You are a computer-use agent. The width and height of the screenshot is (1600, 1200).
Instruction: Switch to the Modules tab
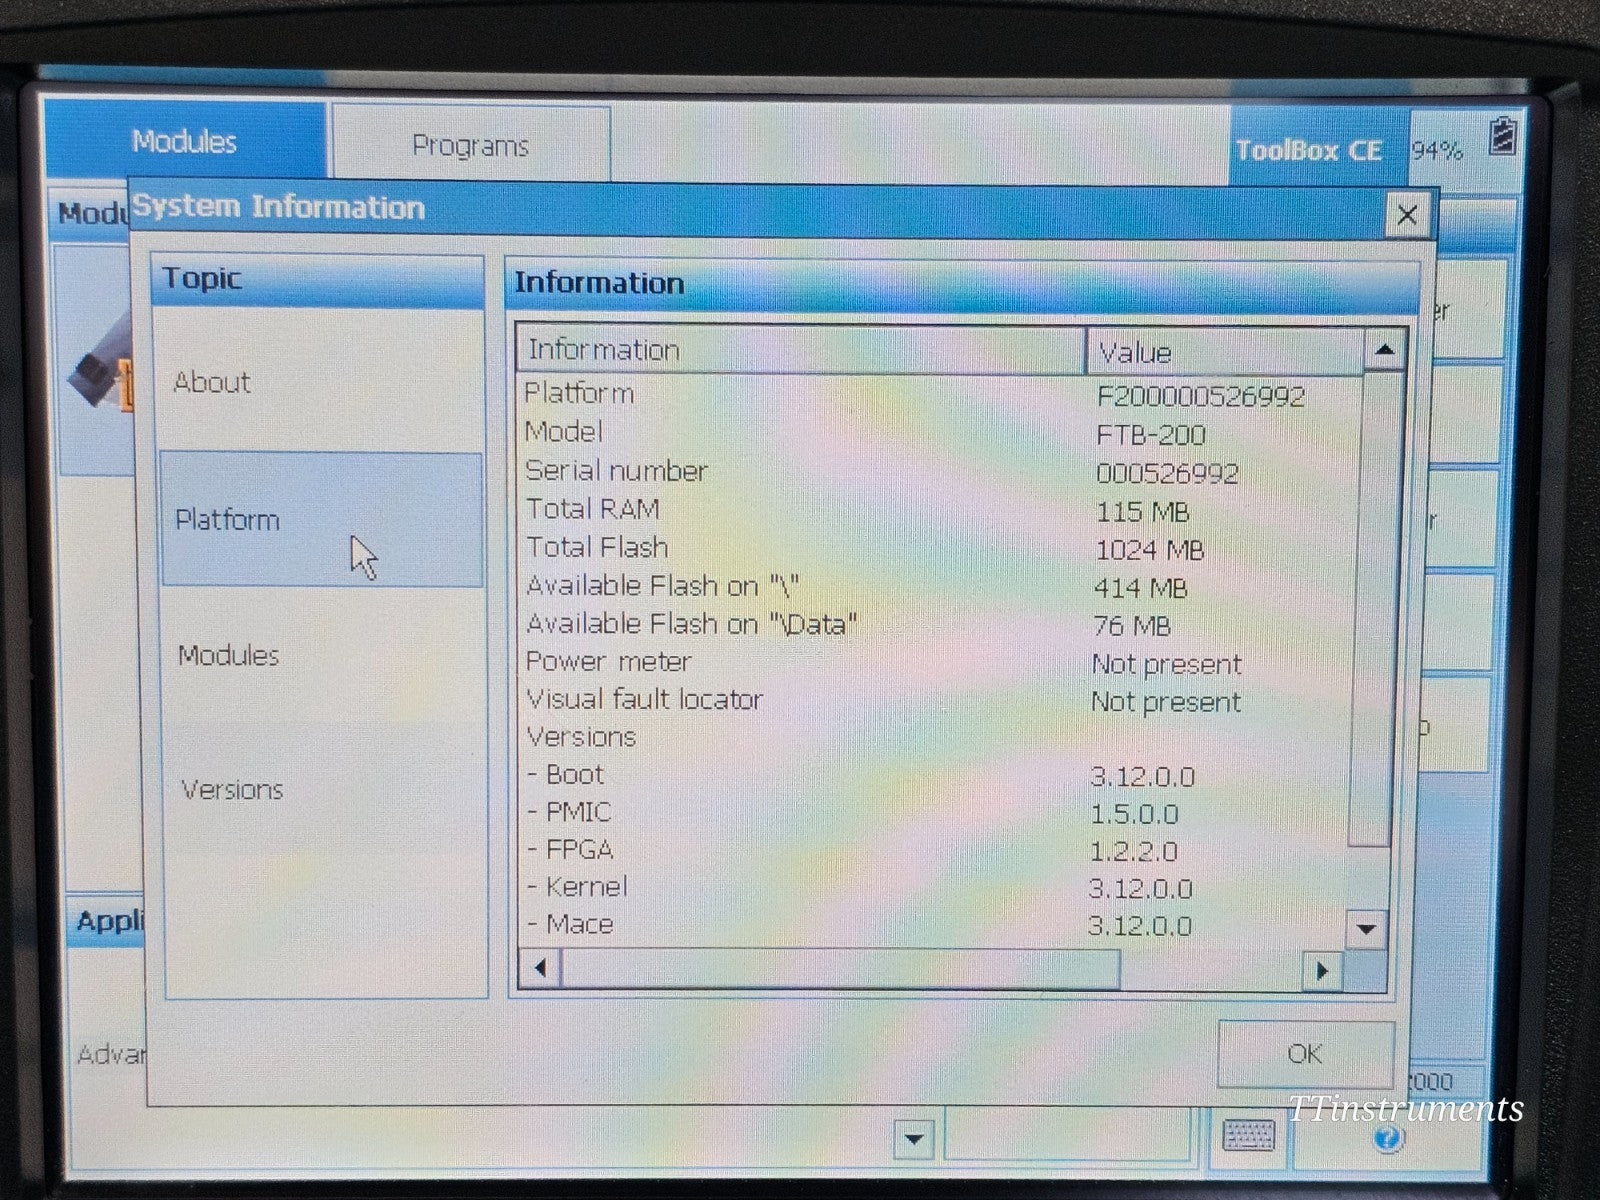click(x=185, y=141)
